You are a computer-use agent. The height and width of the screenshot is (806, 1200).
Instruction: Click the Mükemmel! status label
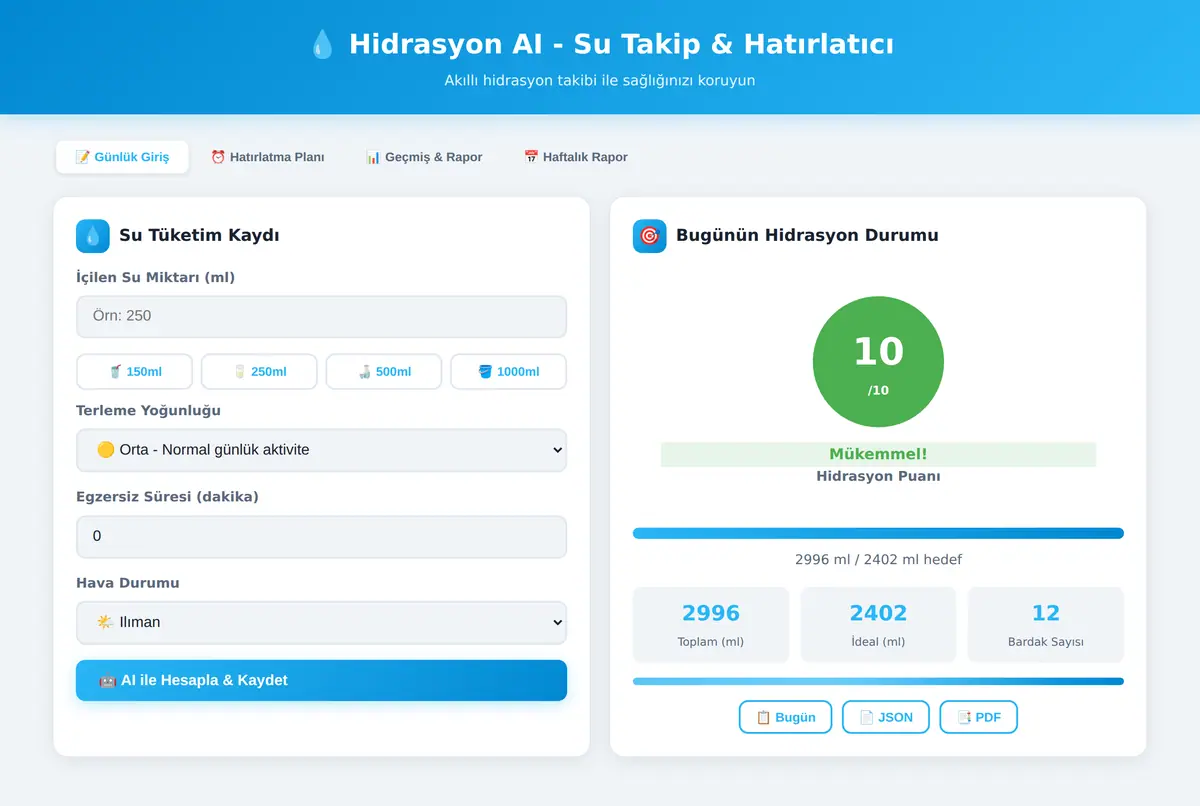[x=878, y=454]
